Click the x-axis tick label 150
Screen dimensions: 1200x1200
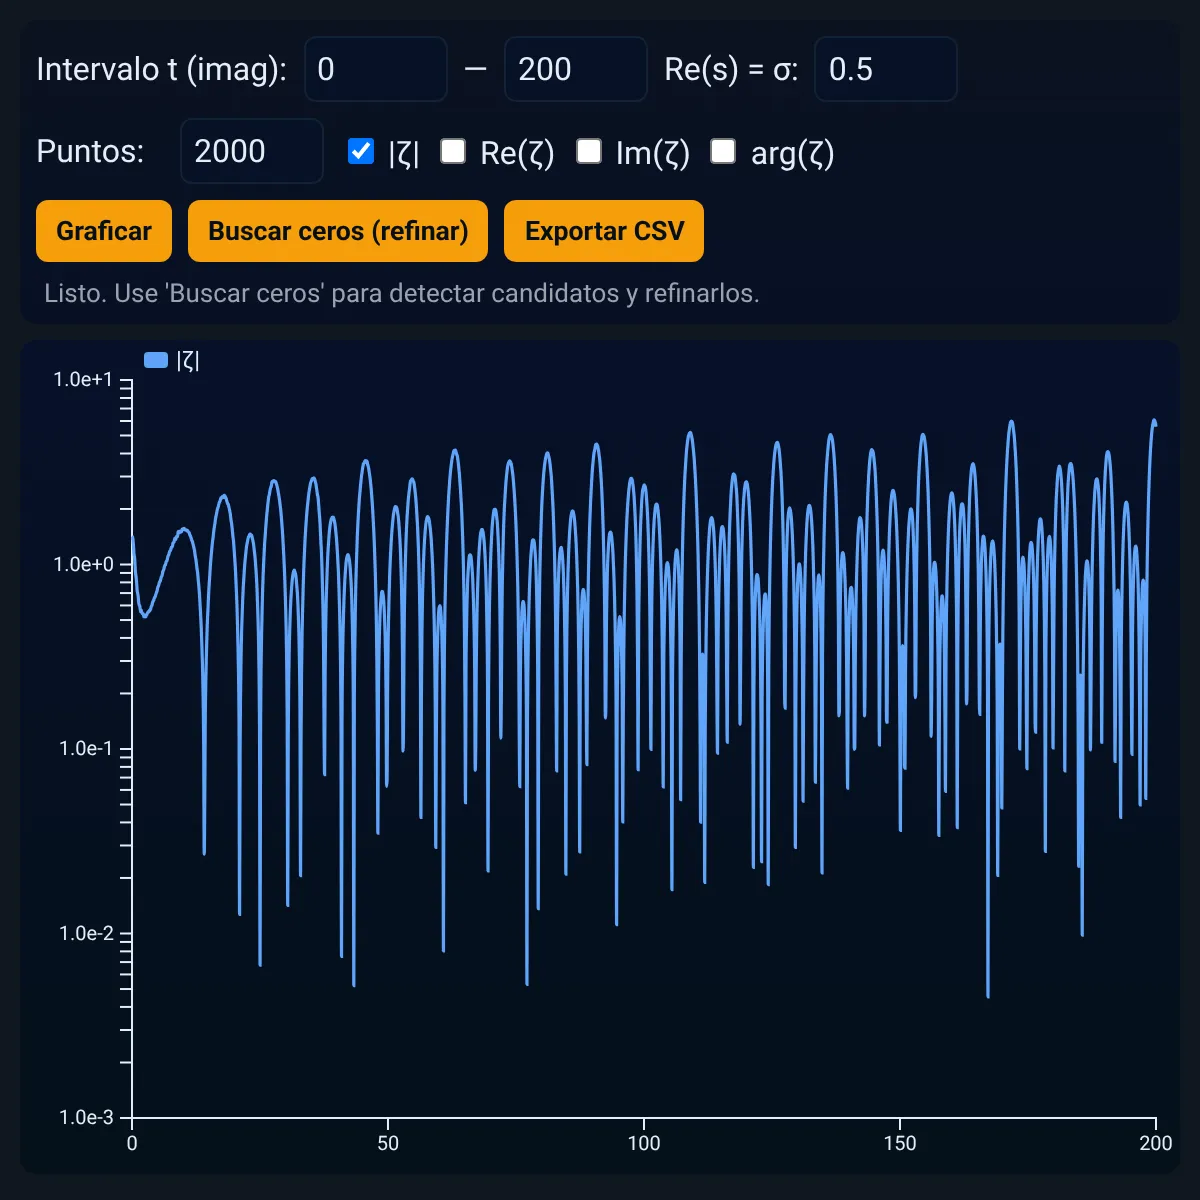coord(900,1143)
